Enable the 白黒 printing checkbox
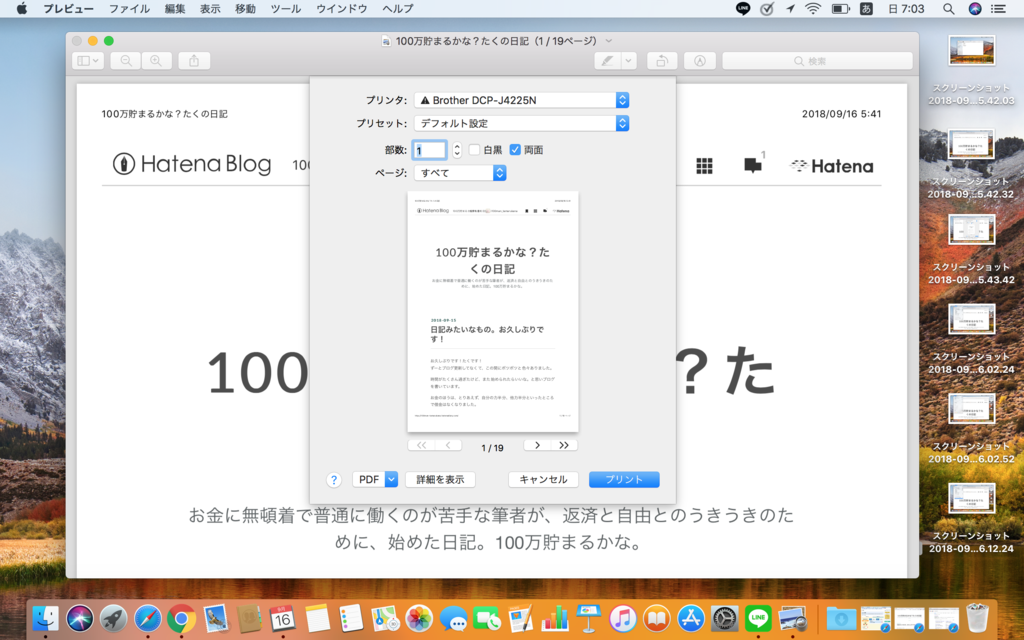1024x640 pixels. click(x=474, y=150)
